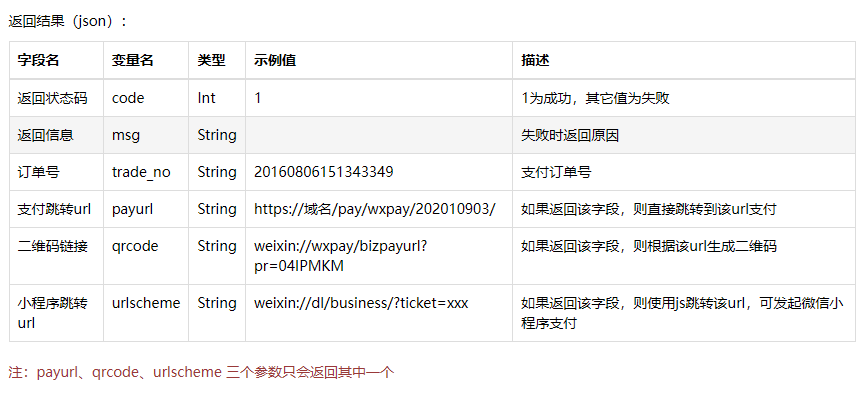868x393 pixels.
Task: Click the '则根据该url生成二维码' description
Action: [706, 246]
